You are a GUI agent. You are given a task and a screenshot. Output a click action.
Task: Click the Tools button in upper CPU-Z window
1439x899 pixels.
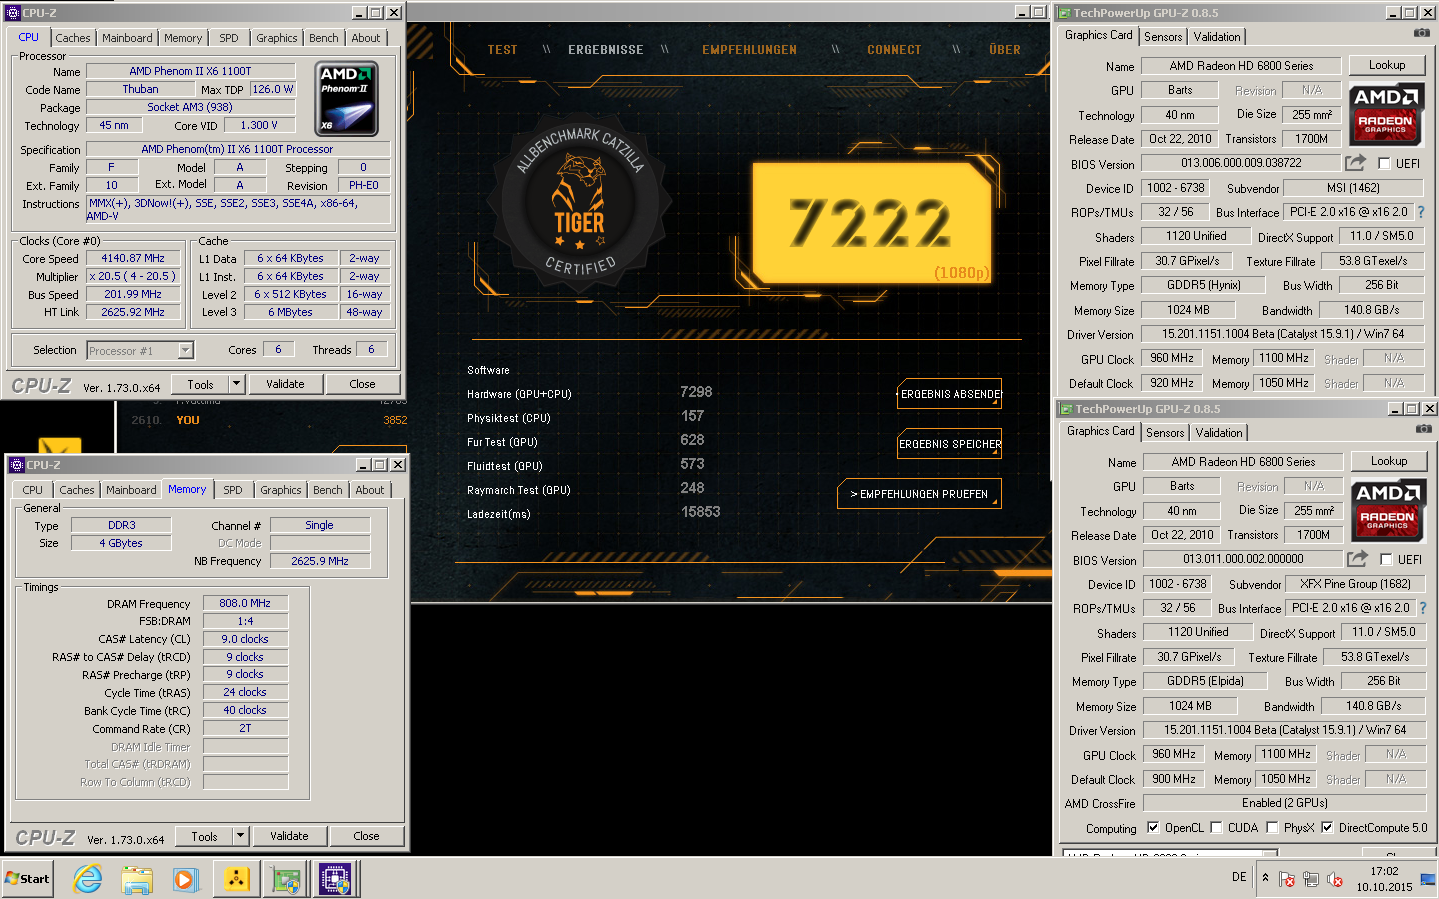click(200, 384)
